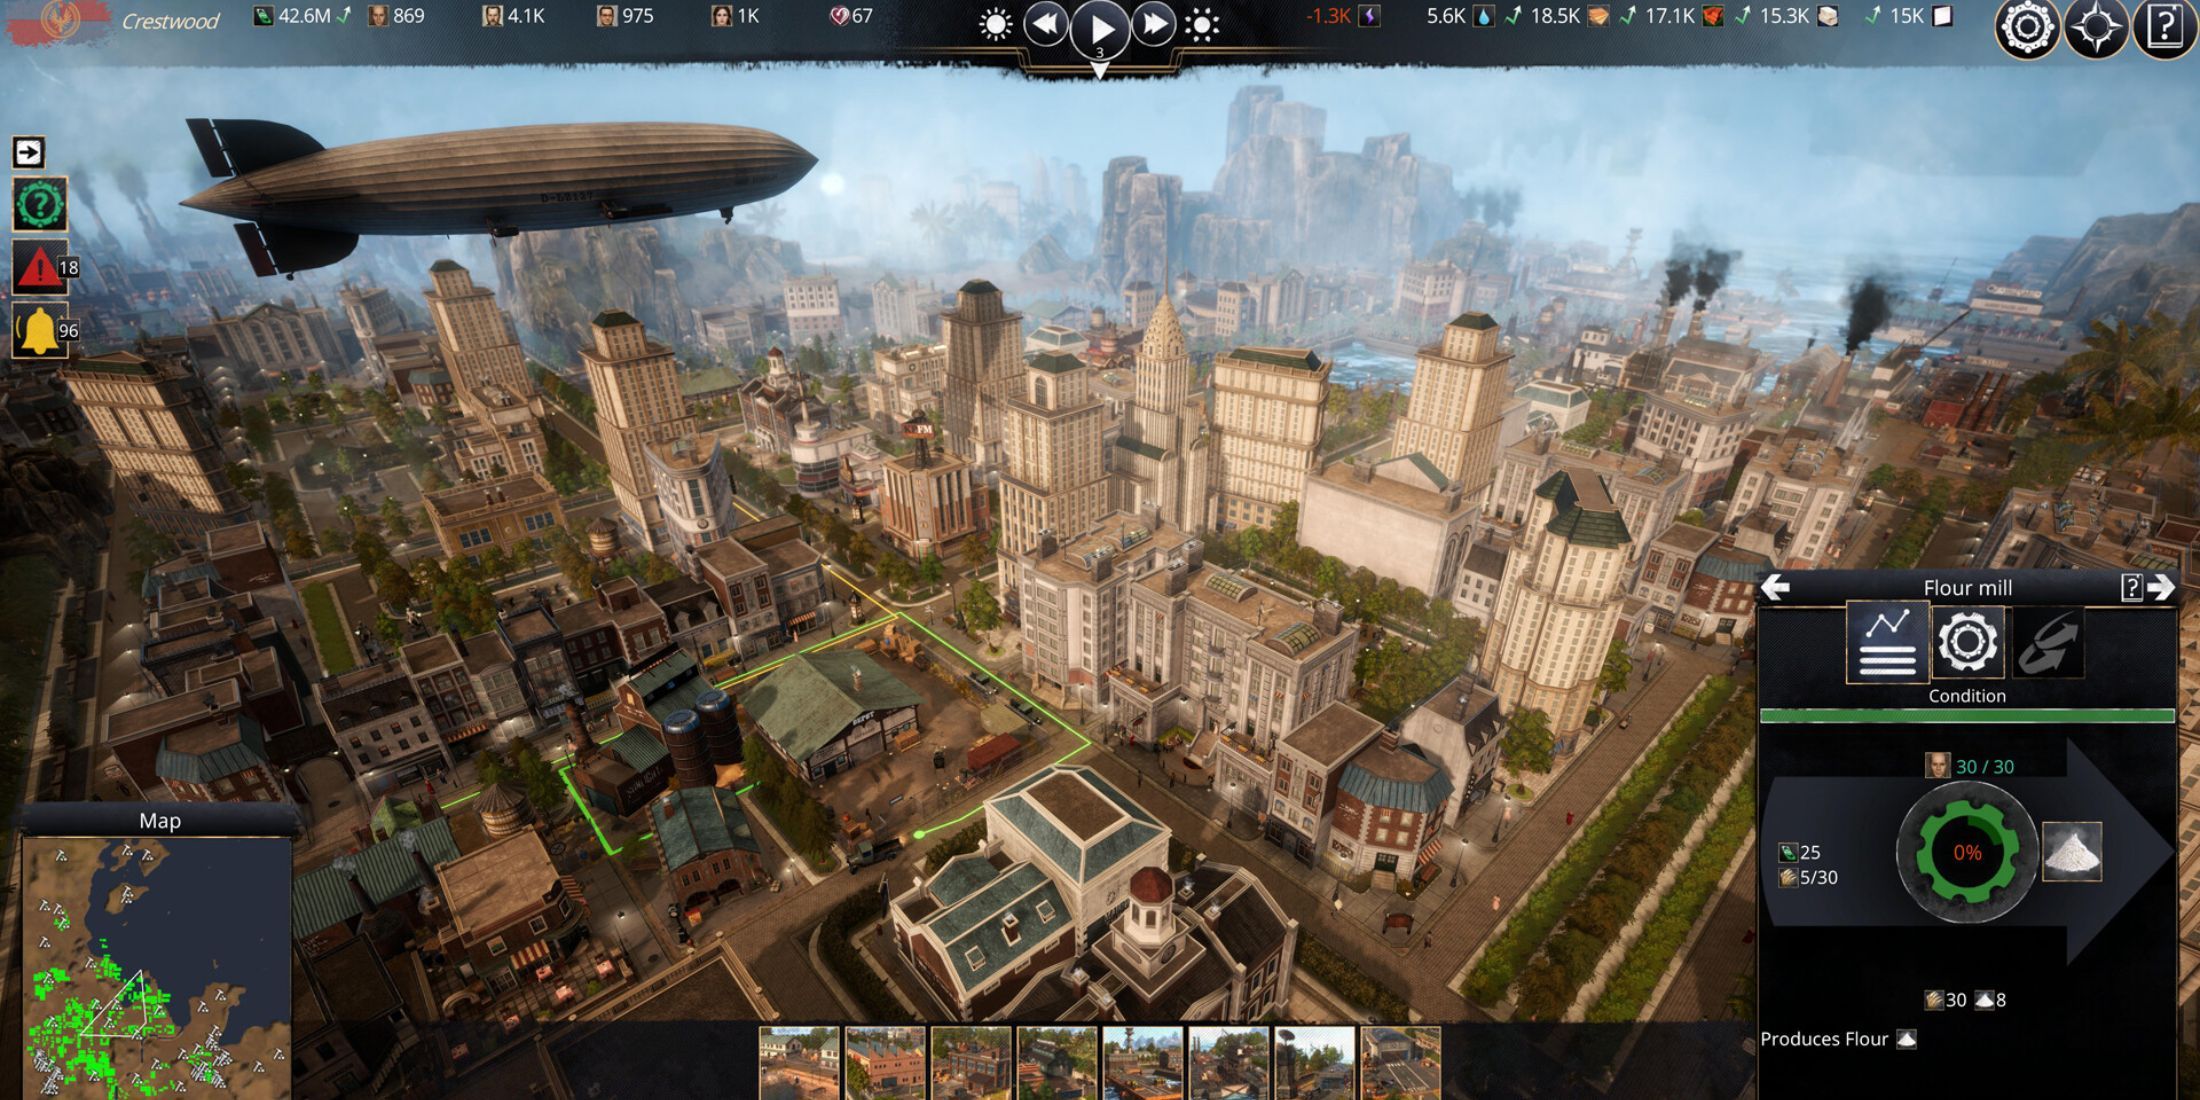The height and width of the screenshot is (1100, 2200).
Task: Click the Crestwood city name
Action: [x=170, y=21]
